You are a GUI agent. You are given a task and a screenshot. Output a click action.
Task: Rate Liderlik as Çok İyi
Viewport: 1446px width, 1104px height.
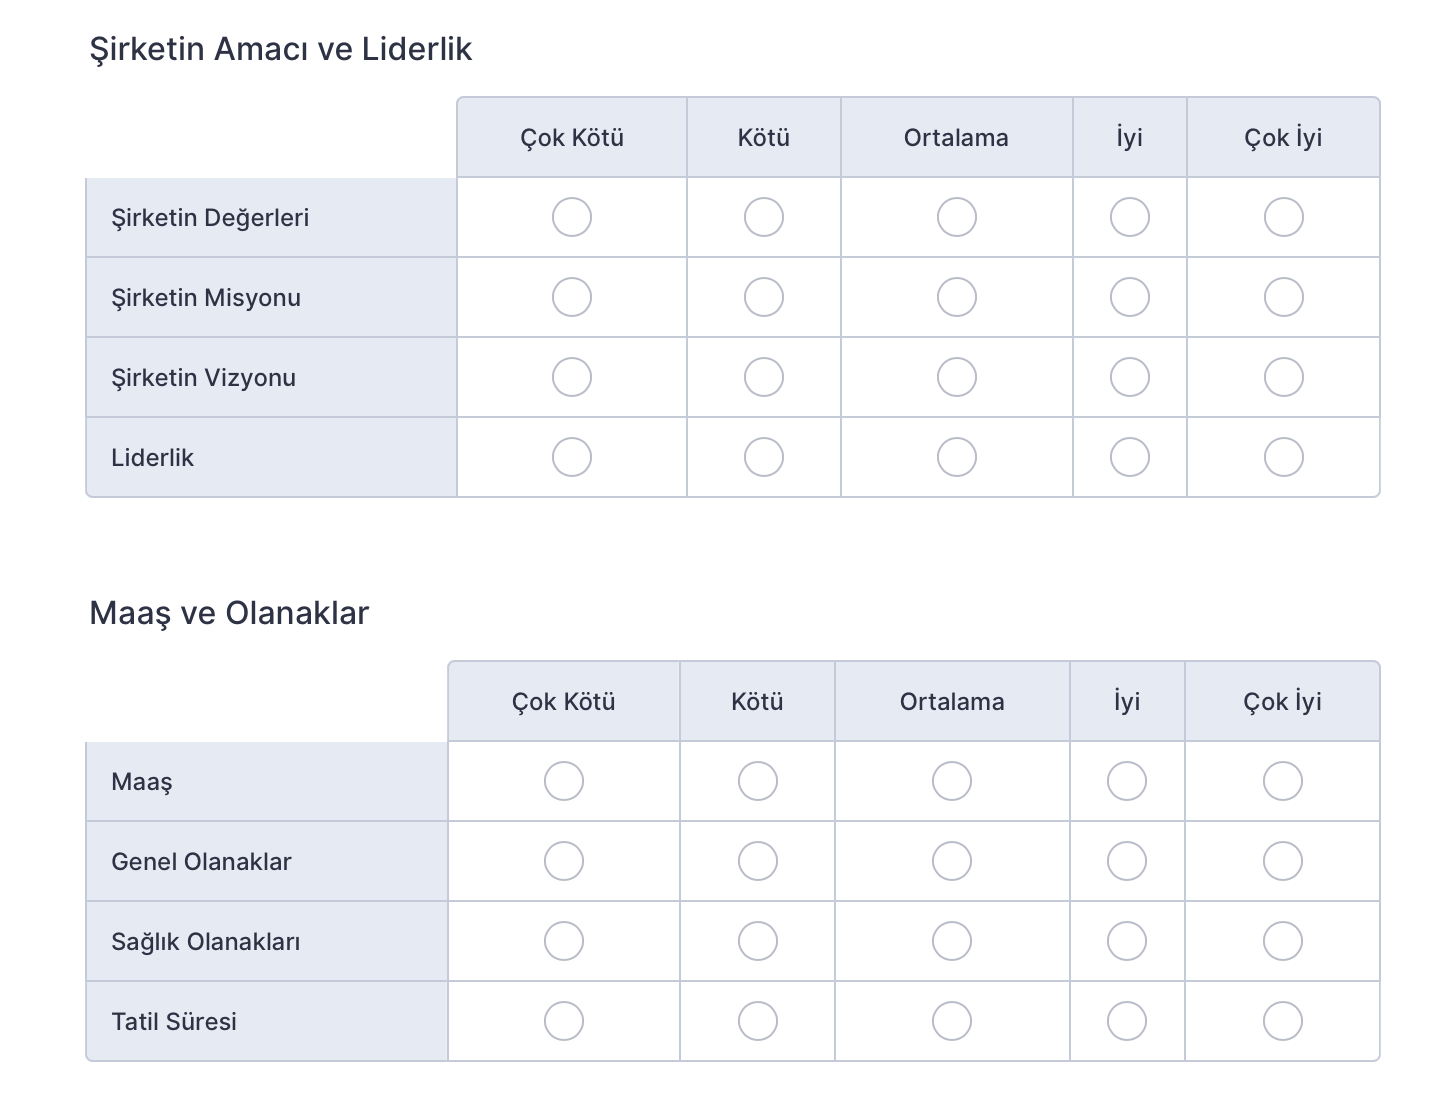(1283, 457)
